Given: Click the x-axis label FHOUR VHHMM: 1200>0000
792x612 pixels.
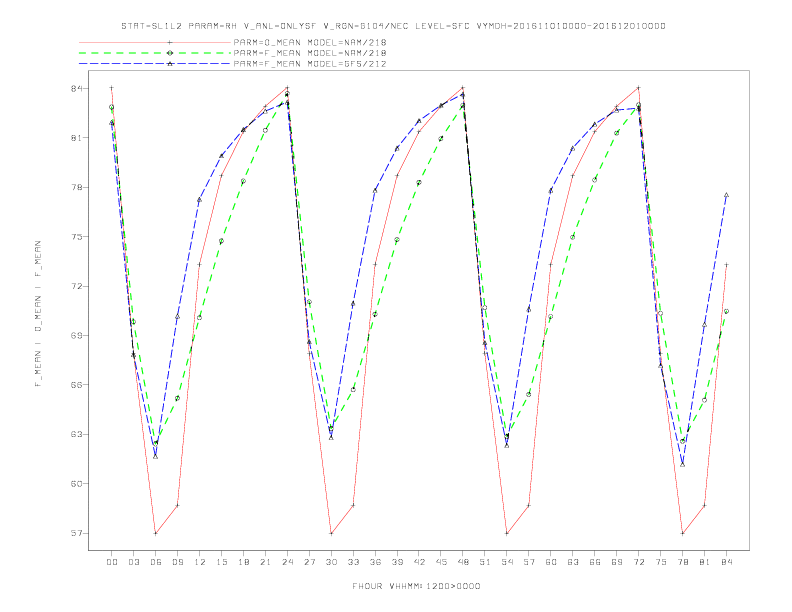Looking at the screenshot, I should (x=416, y=586).
